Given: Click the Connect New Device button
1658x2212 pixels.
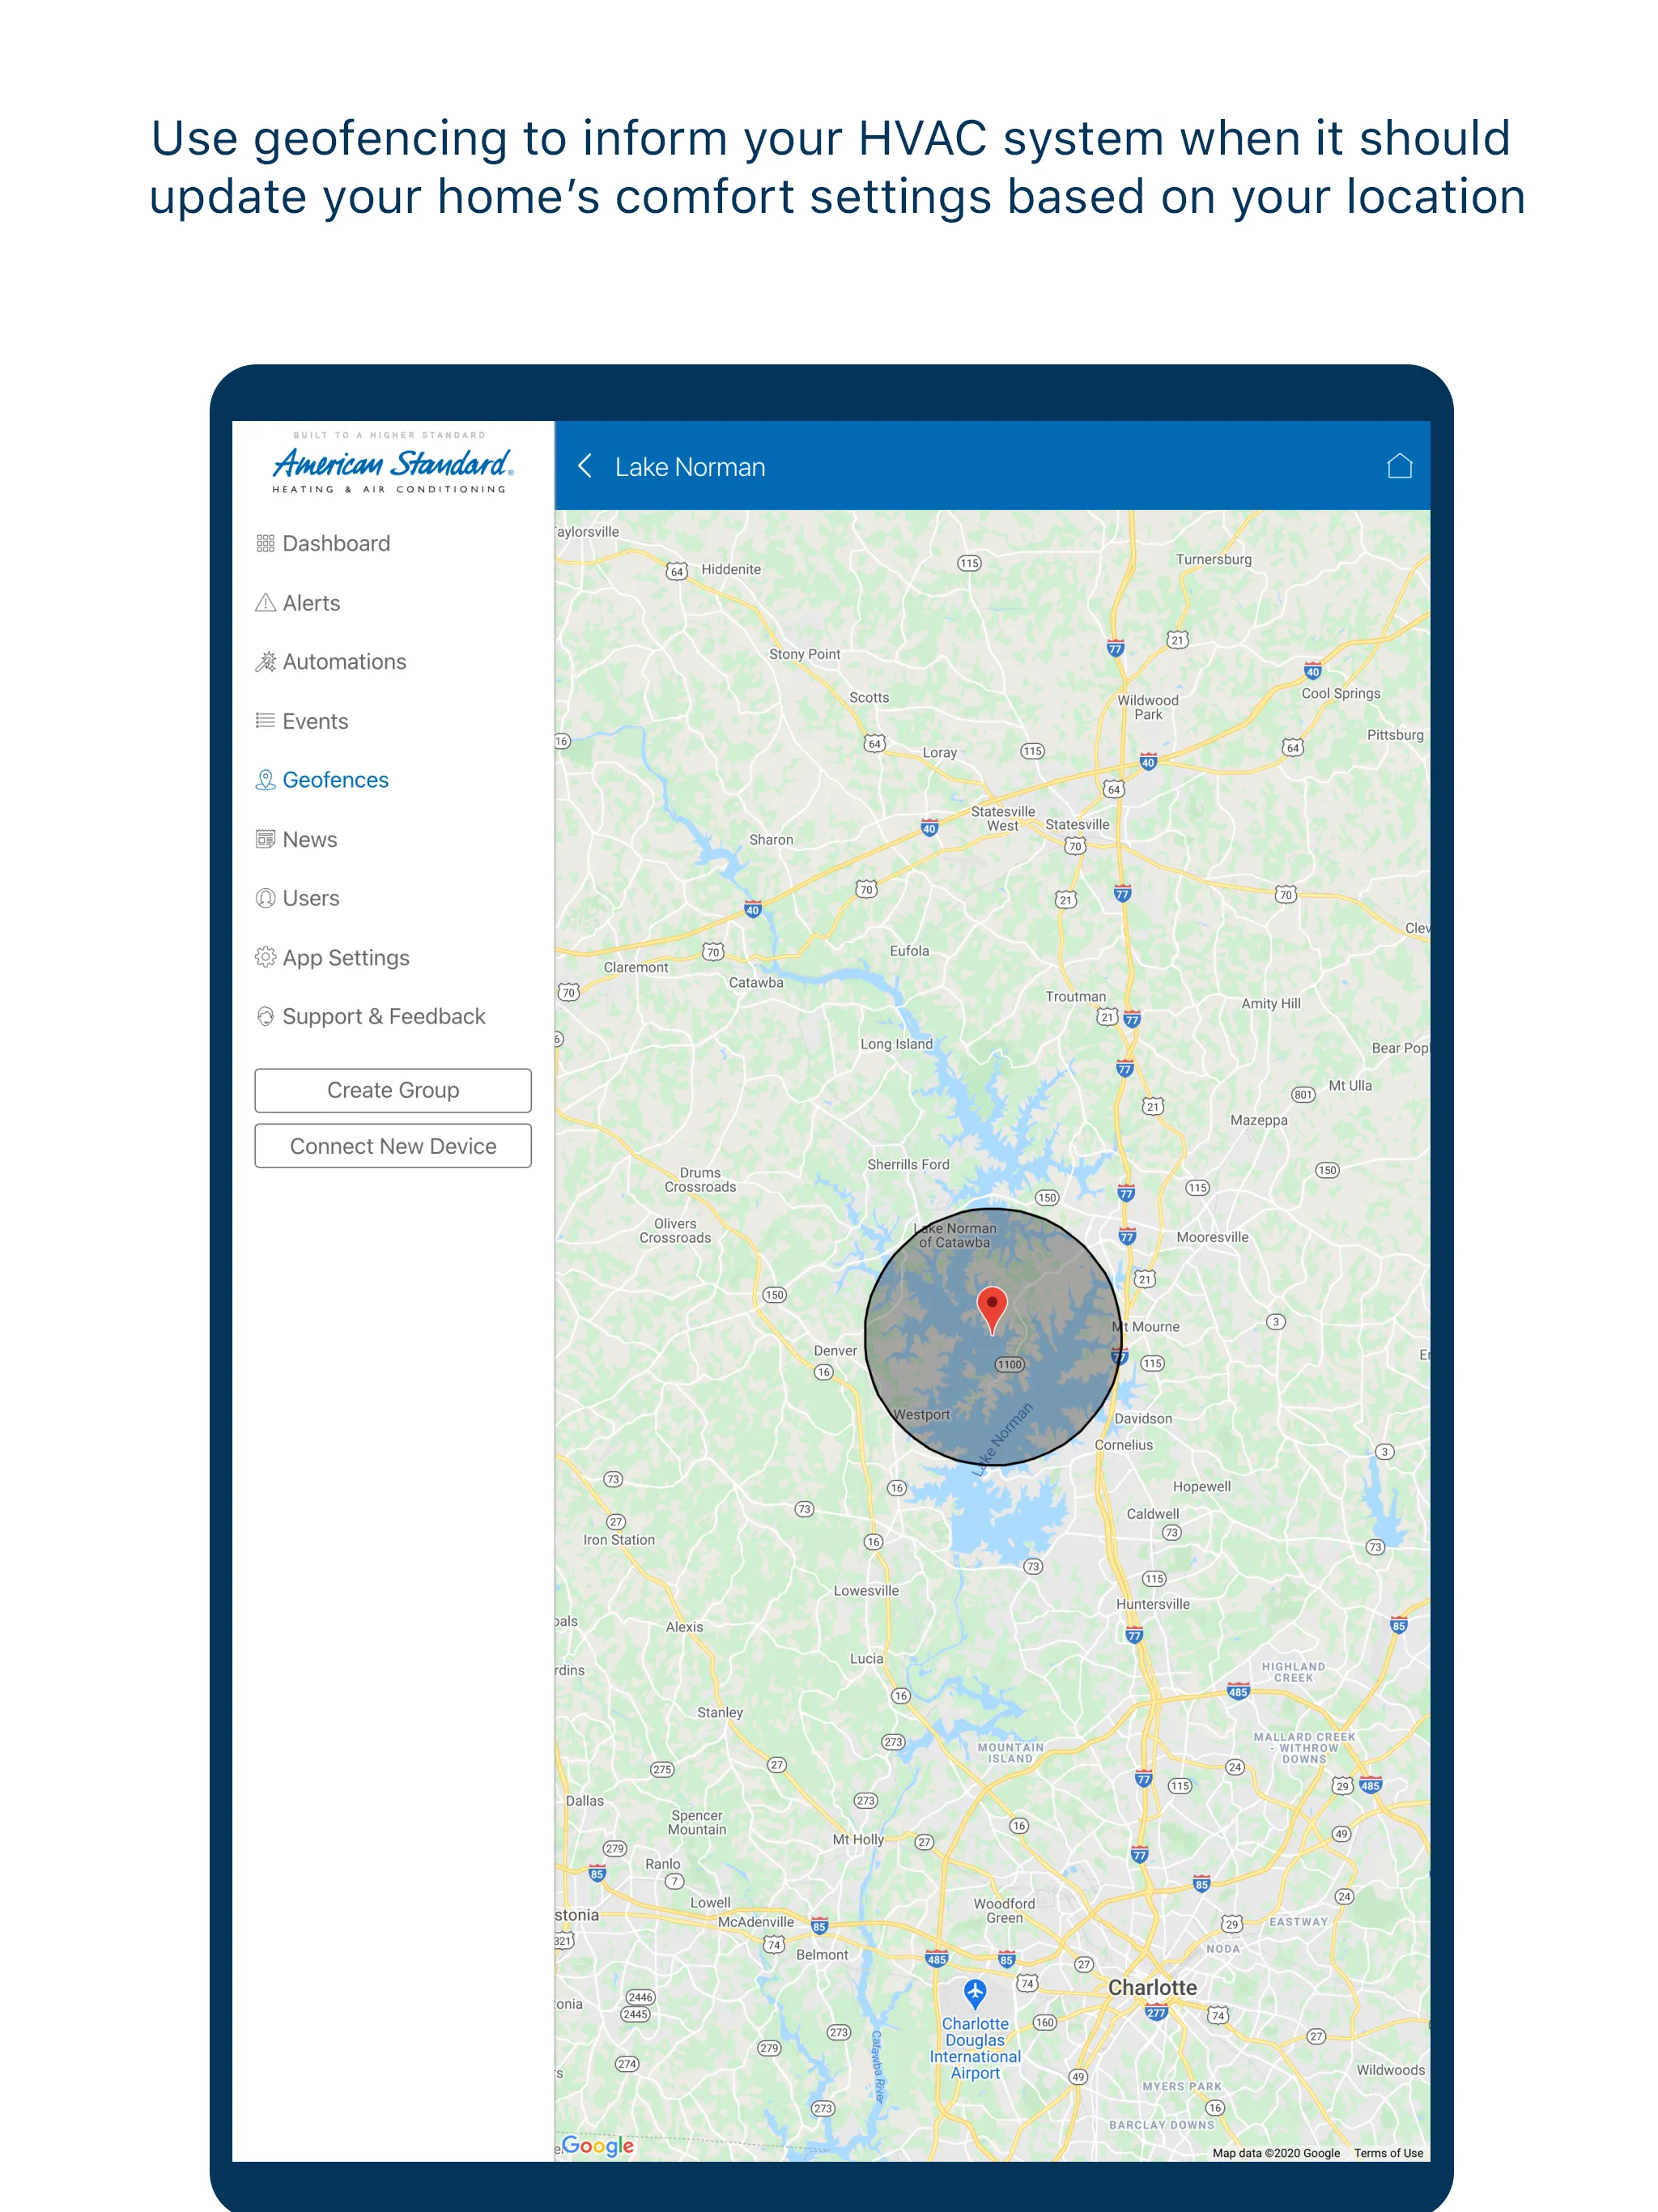Looking at the screenshot, I should pos(392,1144).
